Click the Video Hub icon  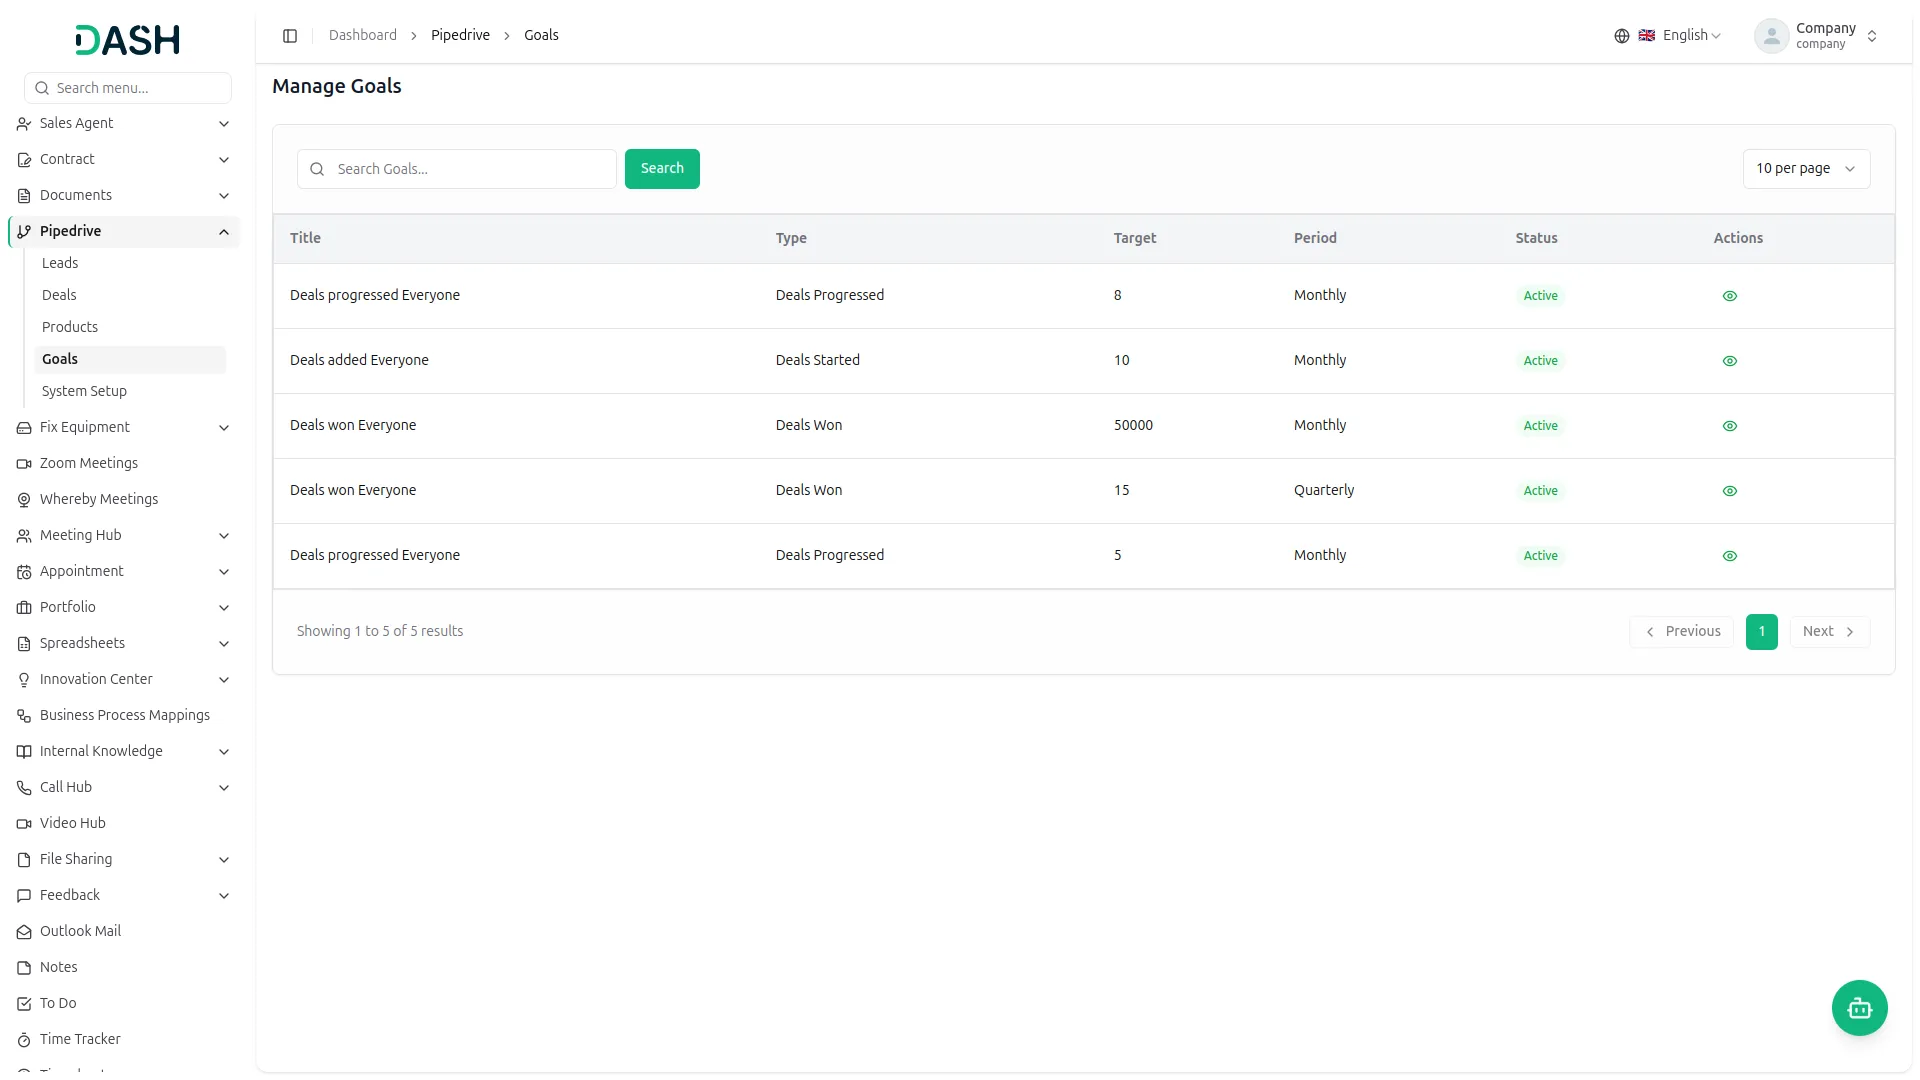24,824
